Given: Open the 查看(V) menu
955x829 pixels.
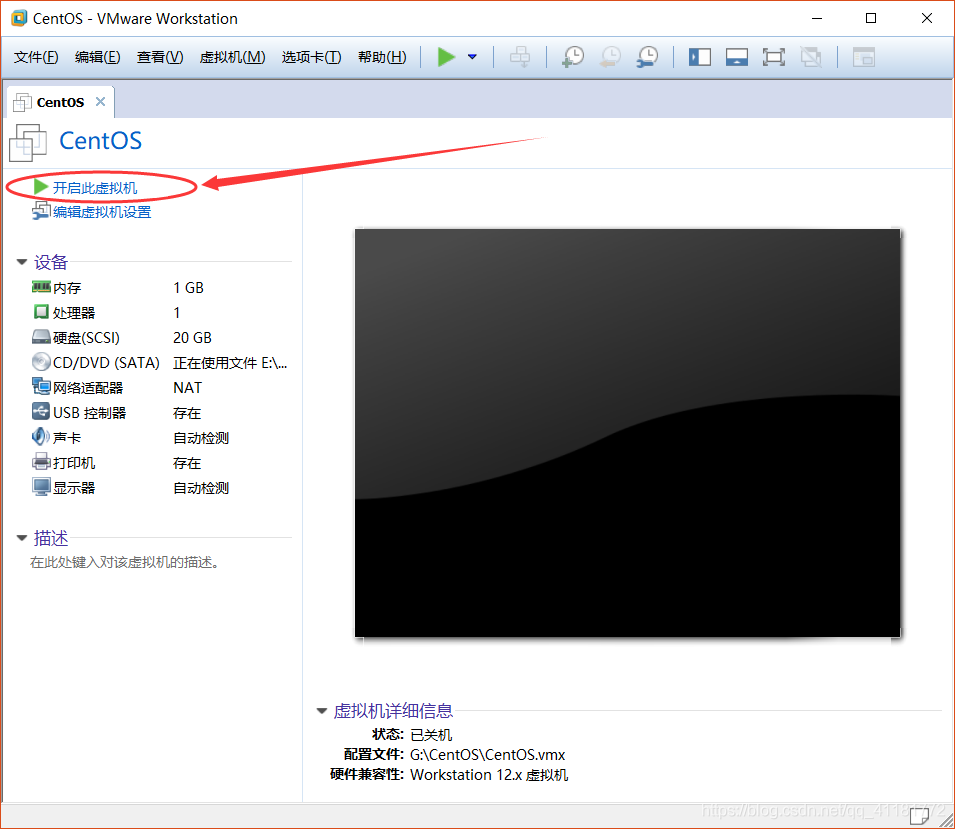Looking at the screenshot, I should [x=160, y=57].
